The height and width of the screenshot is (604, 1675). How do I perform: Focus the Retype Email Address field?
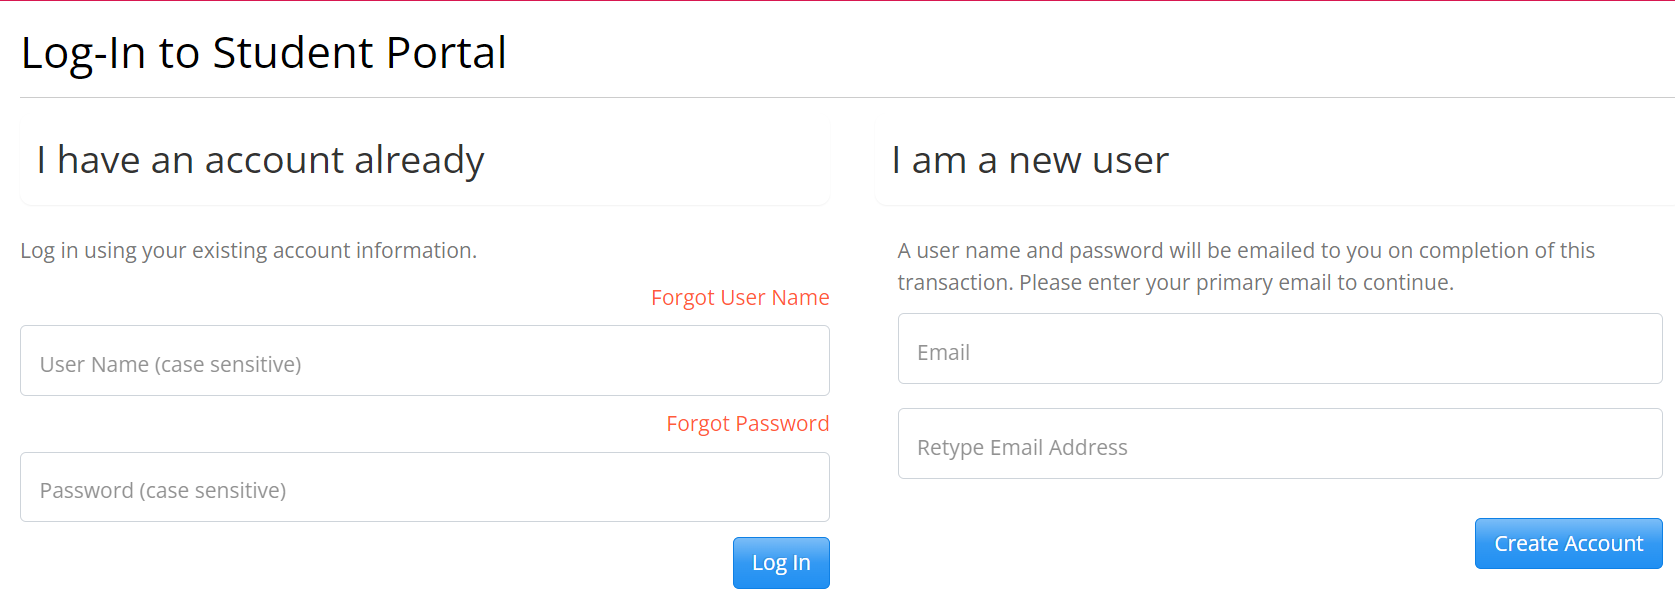pyautogui.click(x=1280, y=444)
